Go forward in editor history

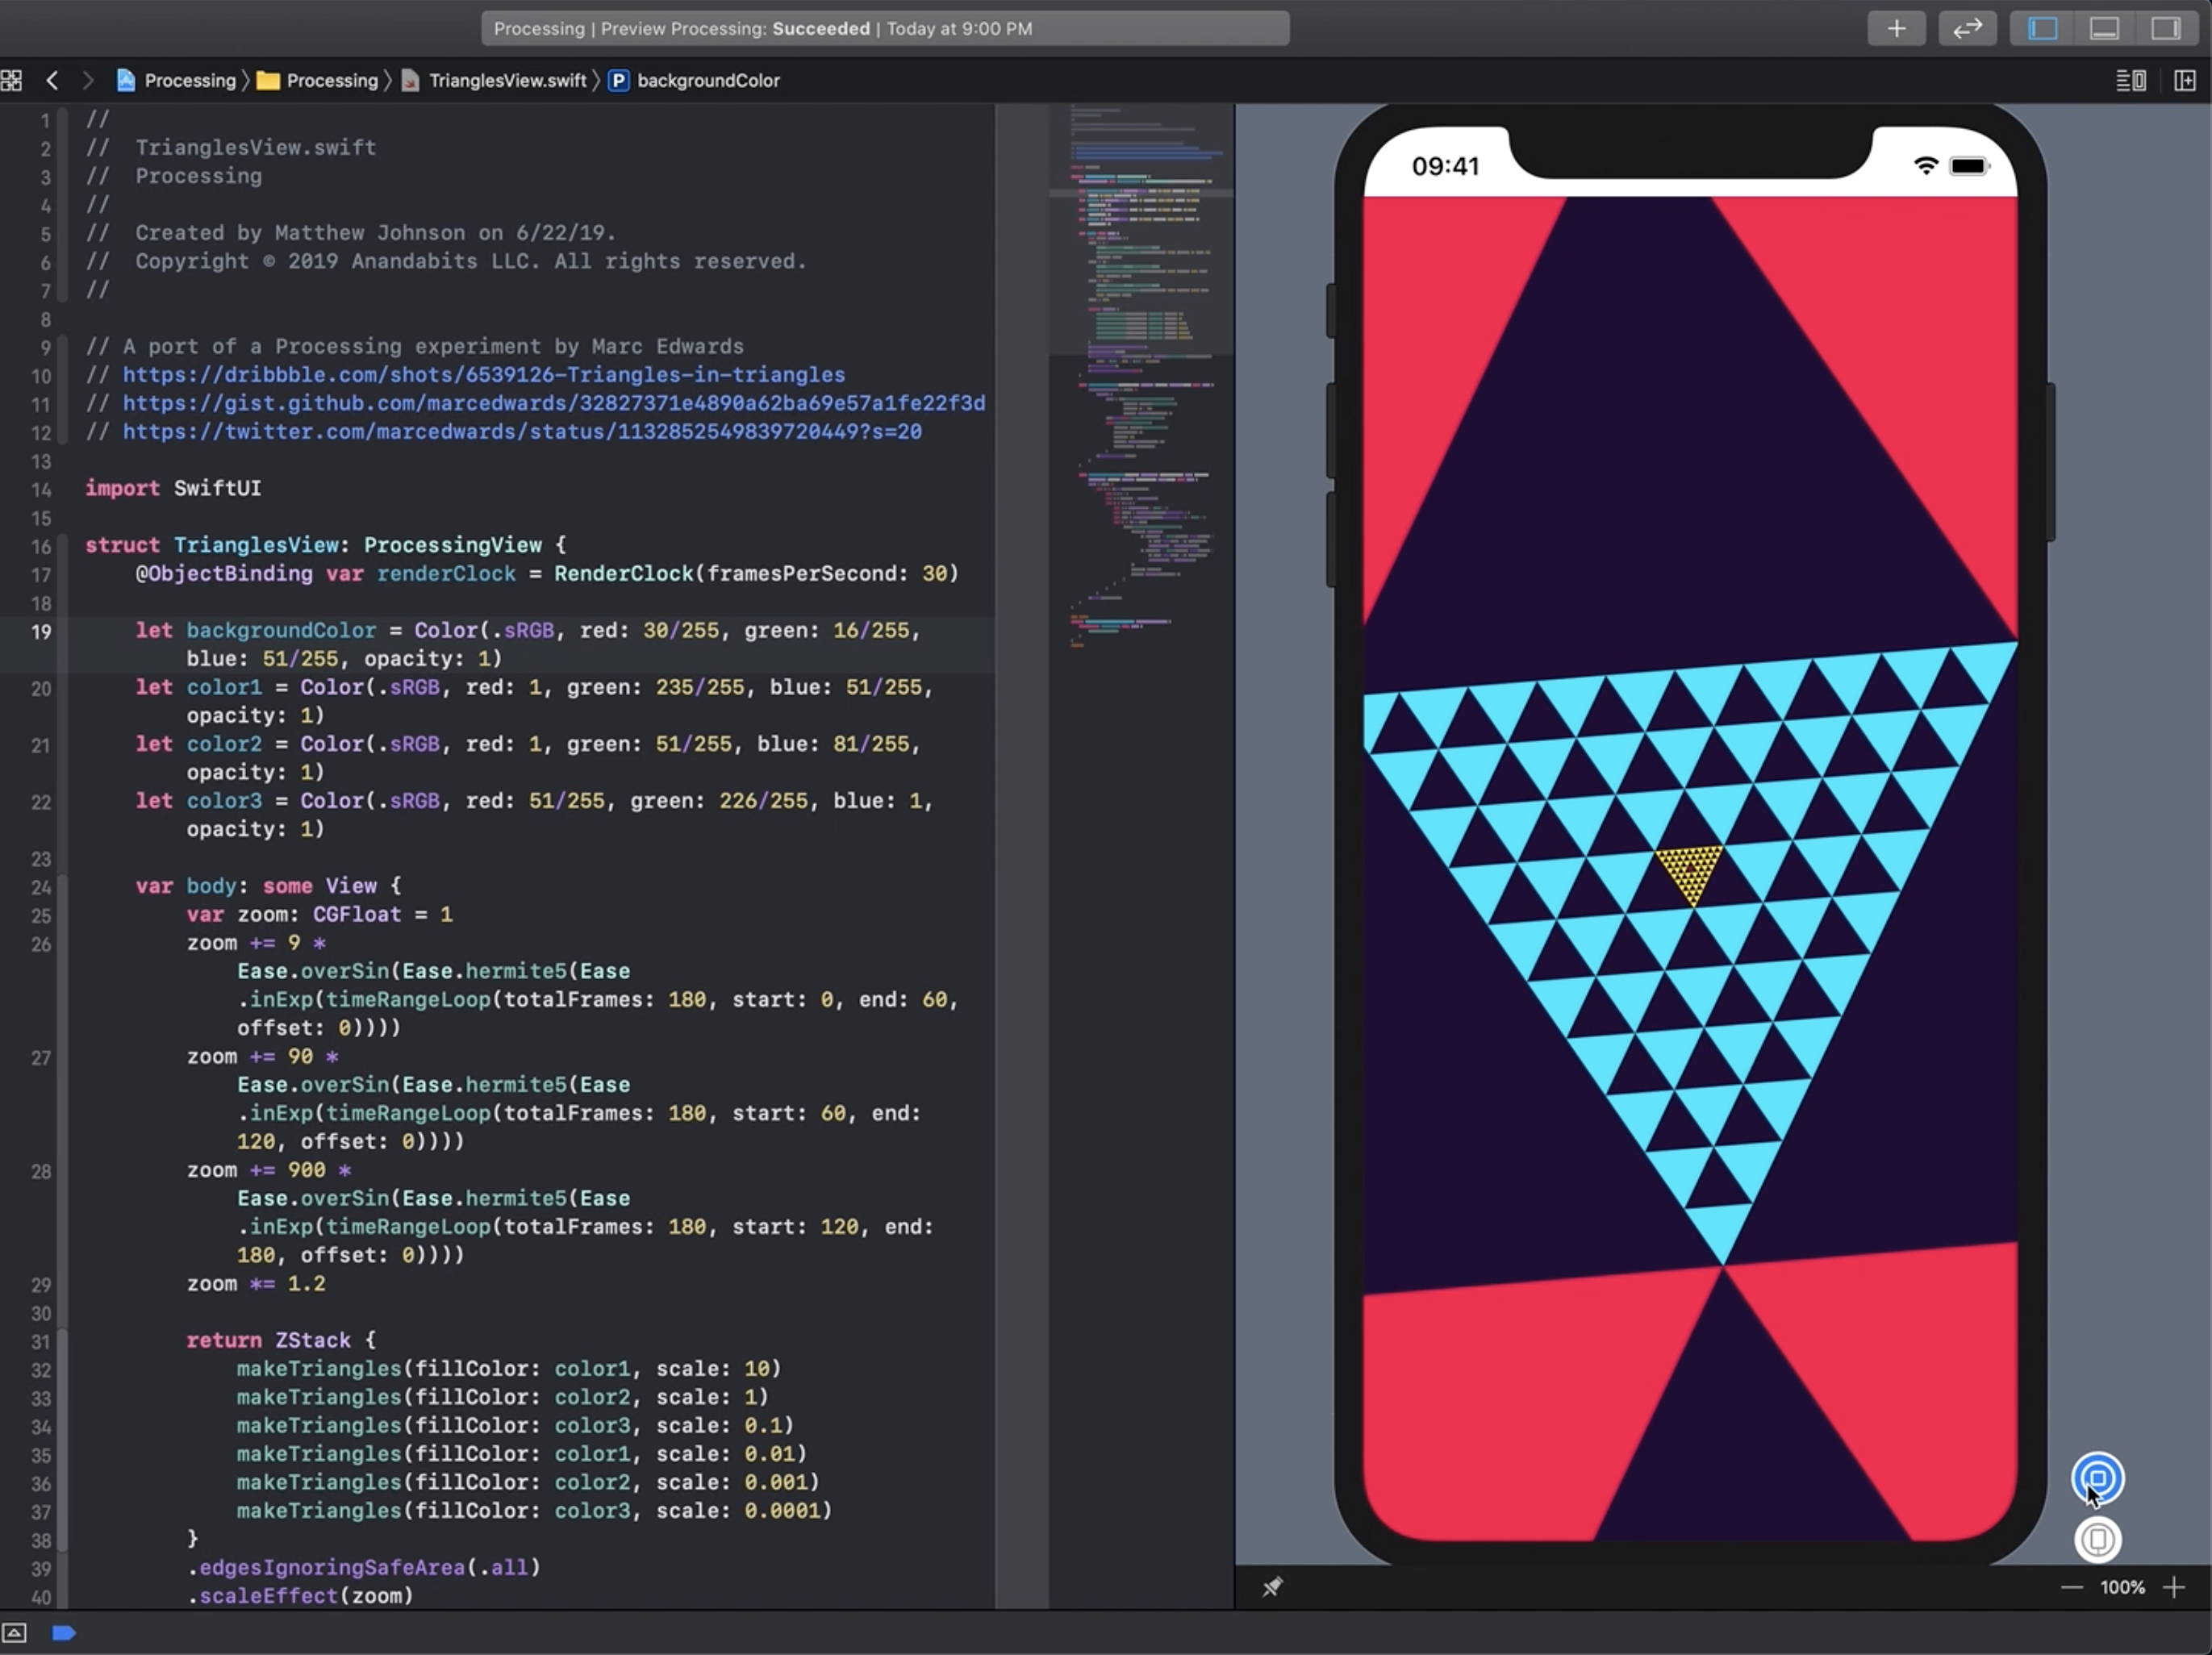coord(87,80)
